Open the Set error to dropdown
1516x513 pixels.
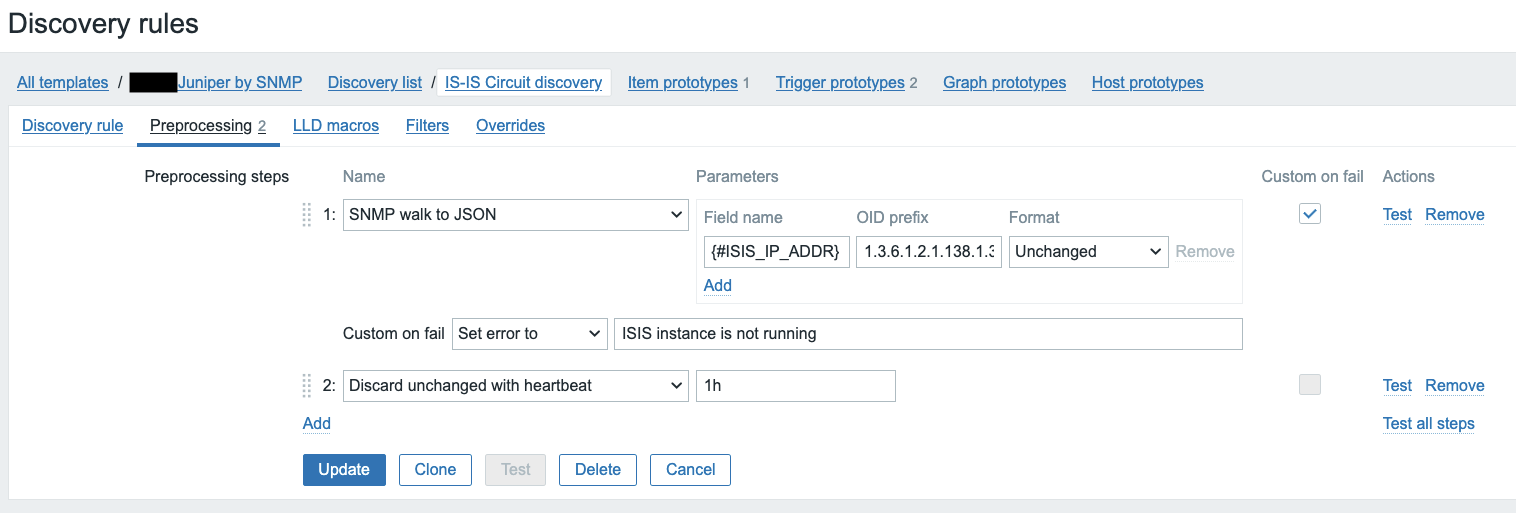[x=529, y=334]
